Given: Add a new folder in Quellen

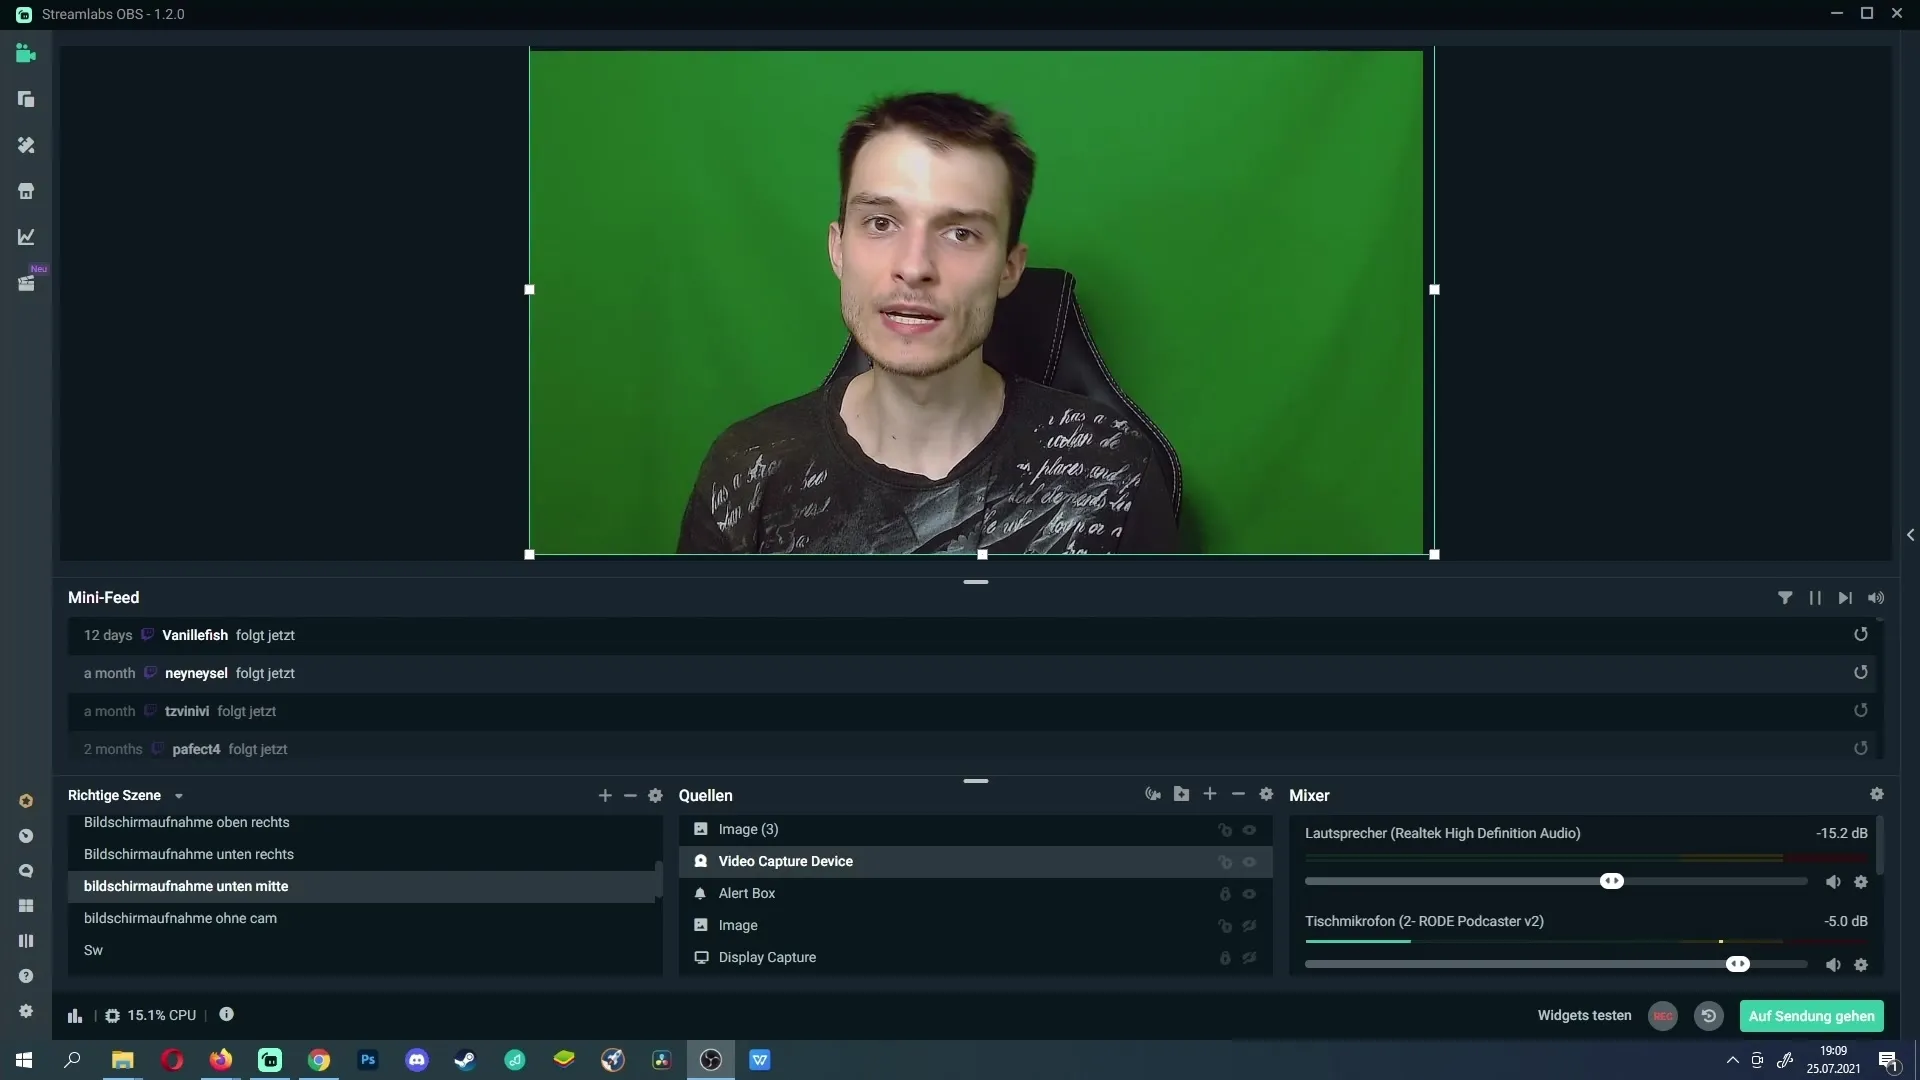Looking at the screenshot, I should coord(1181,794).
